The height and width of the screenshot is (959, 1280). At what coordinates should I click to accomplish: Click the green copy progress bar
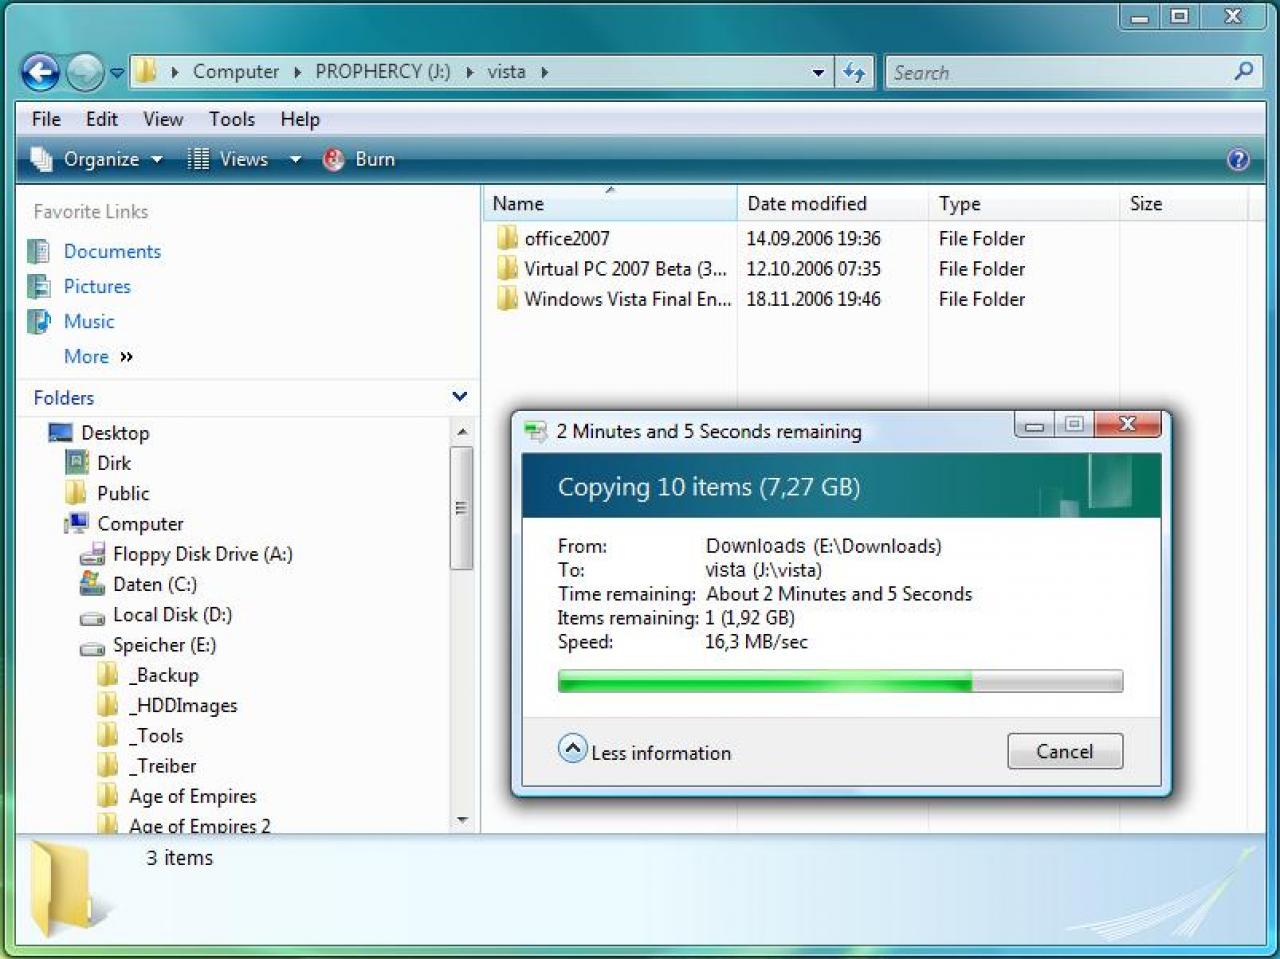(x=840, y=682)
